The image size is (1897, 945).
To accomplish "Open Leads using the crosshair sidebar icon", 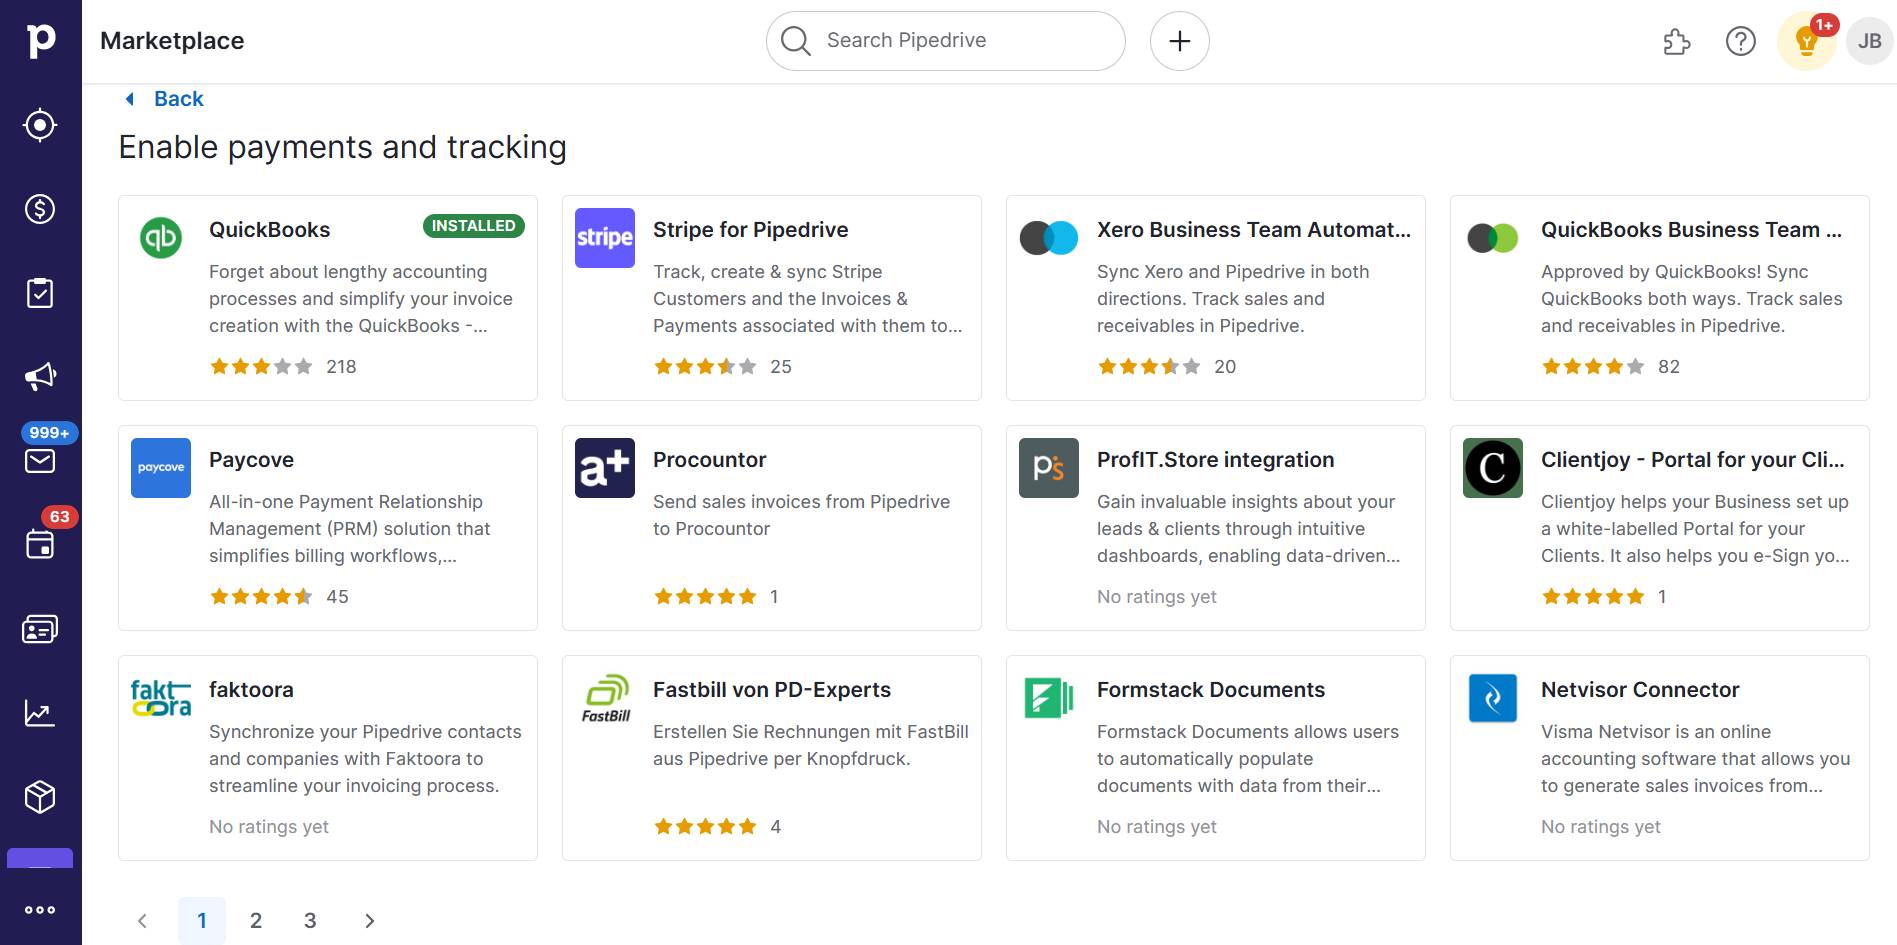I will pyautogui.click(x=40, y=124).
